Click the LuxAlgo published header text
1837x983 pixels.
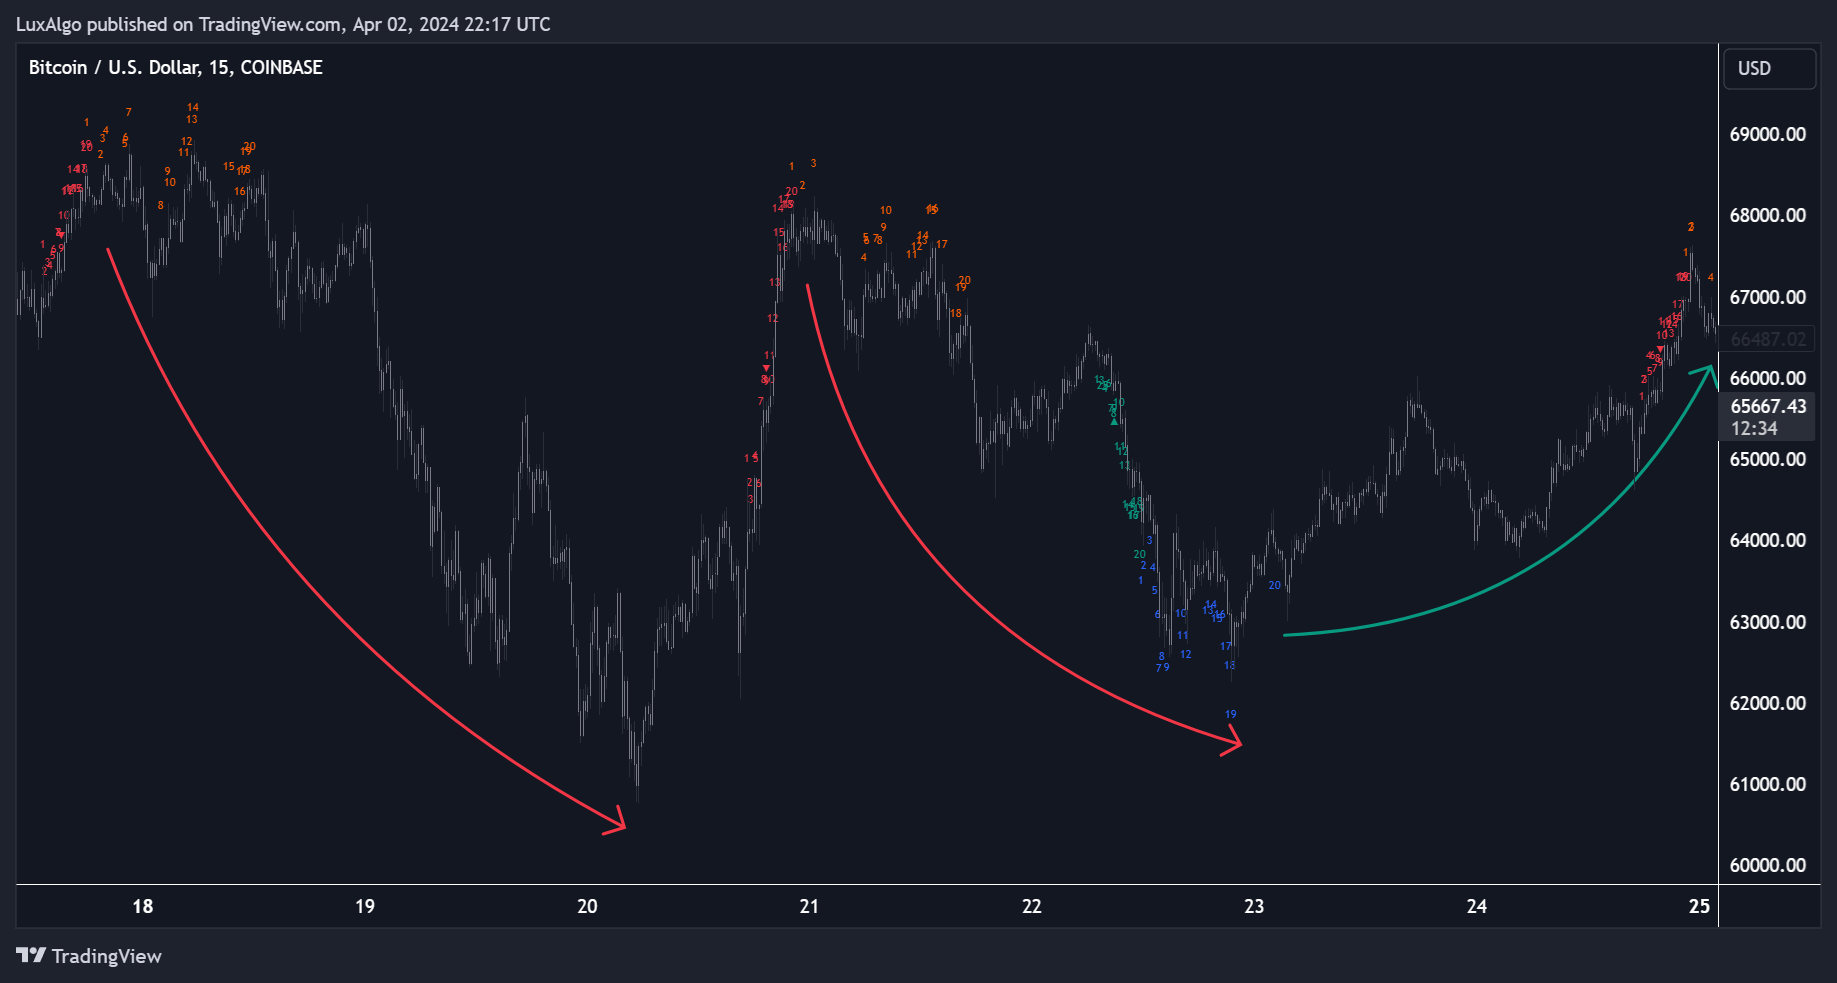pos(283,24)
